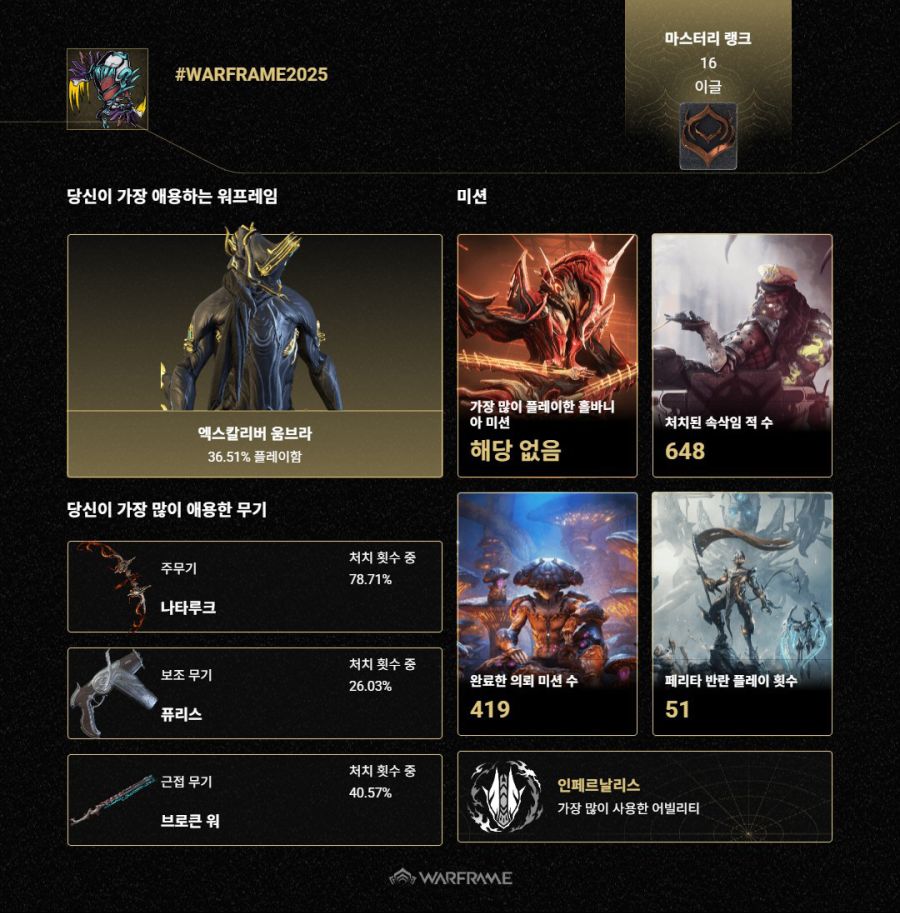900x913 pixels.
Task: Open the 완료한 의뢰 미션 수 419 card
Action: click(547, 614)
